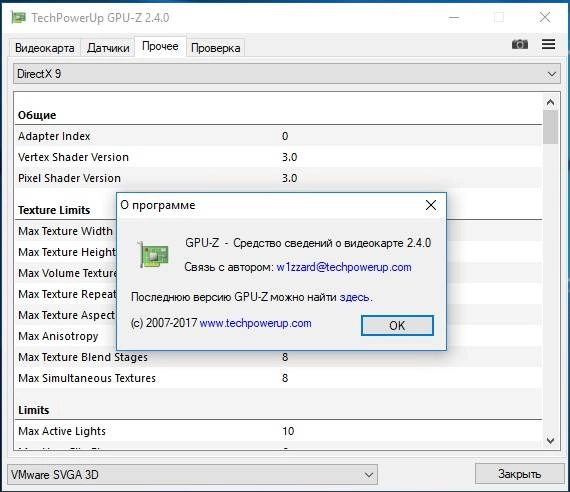Click the vertical scrollbar thumb
Screen dimensions: 570x492
click(x=550, y=127)
